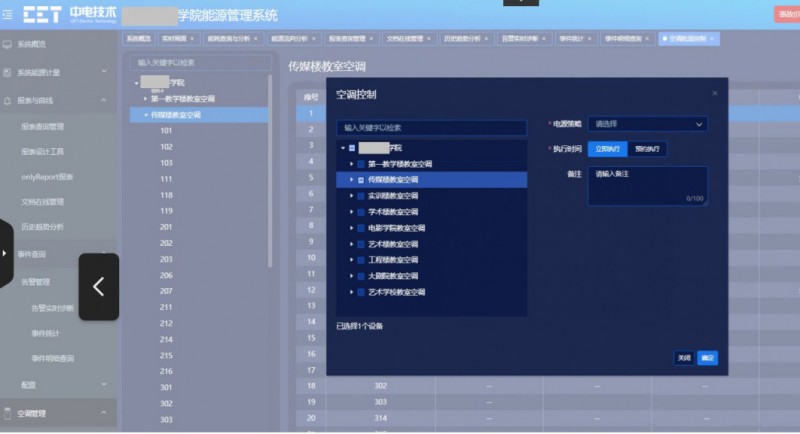Click the left panel keyword search box
The height and width of the screenshot is (434, 800).
click(x=200, y=63)
